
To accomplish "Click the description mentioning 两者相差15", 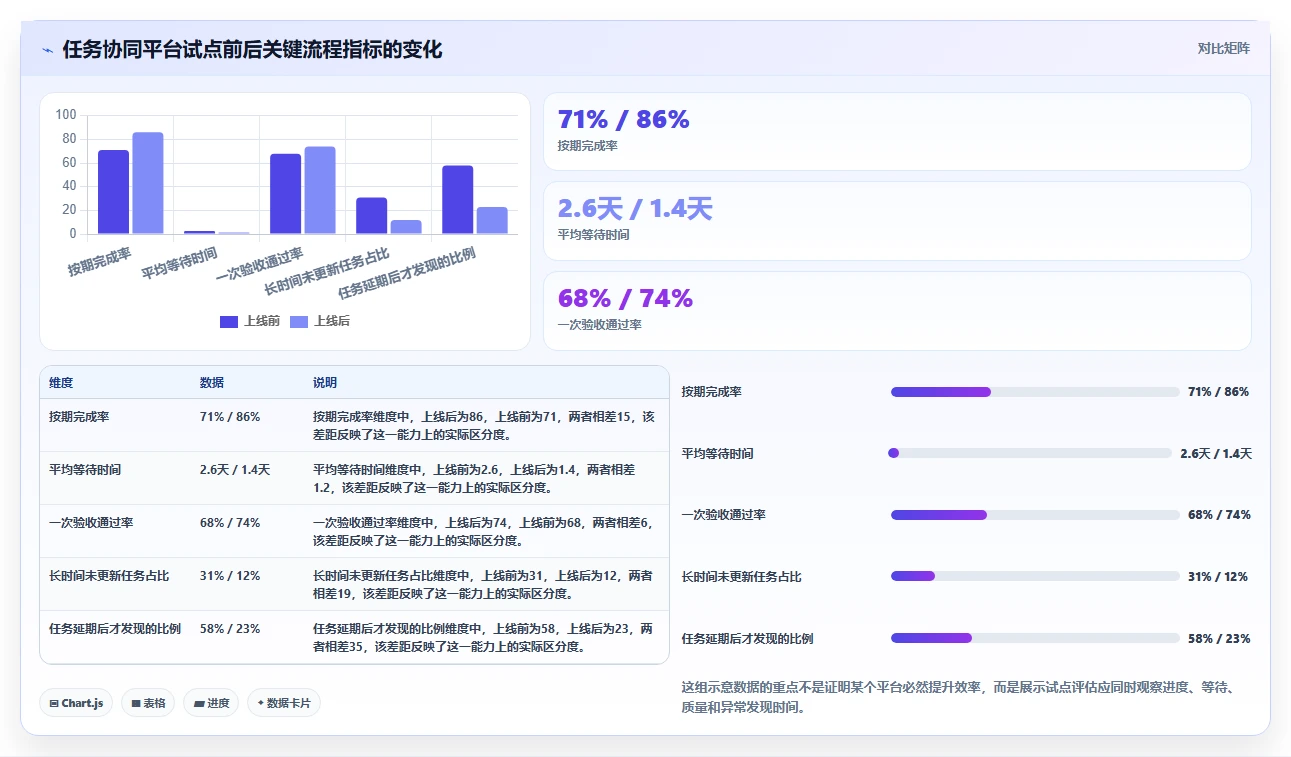I will pos(484,425).
